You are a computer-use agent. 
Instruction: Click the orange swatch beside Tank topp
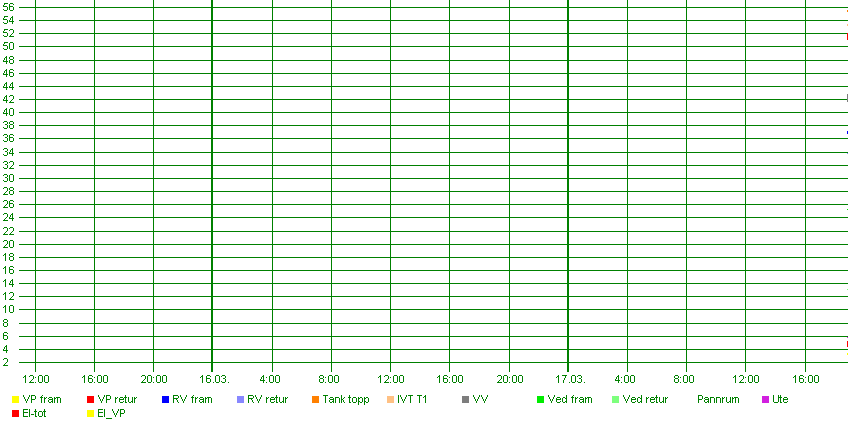[x=315, y=400]
